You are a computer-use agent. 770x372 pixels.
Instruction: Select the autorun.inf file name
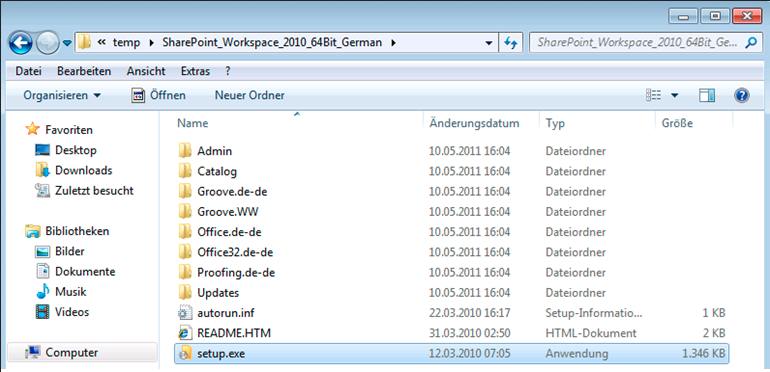[226, 313]
